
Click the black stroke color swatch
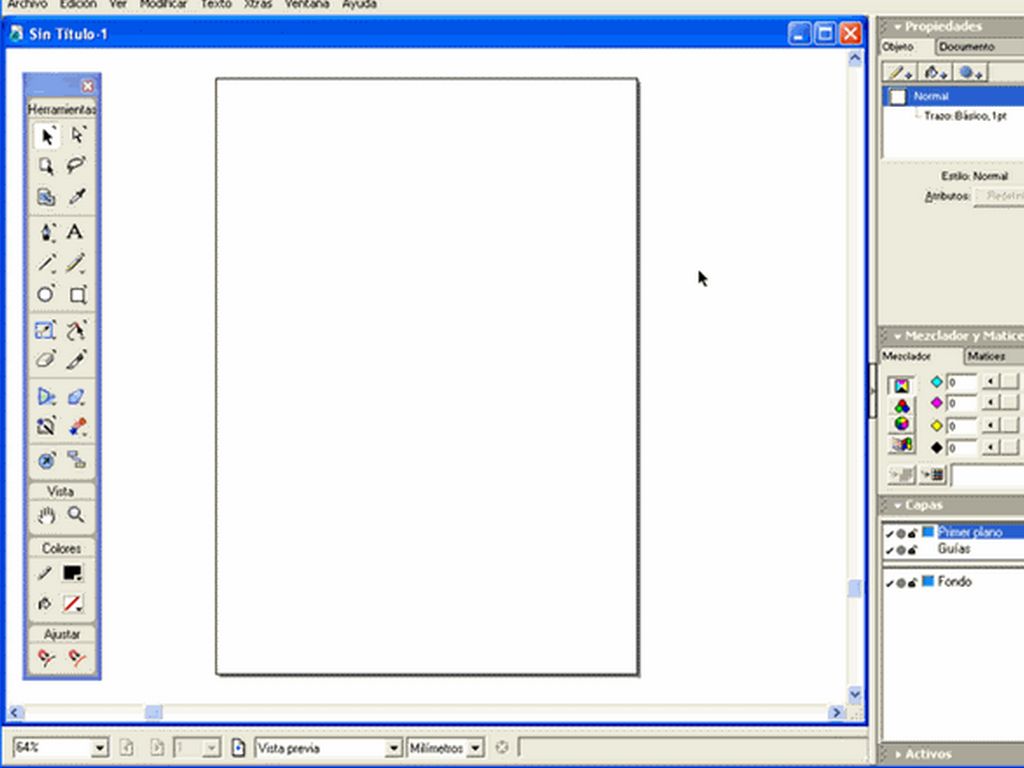72,573
